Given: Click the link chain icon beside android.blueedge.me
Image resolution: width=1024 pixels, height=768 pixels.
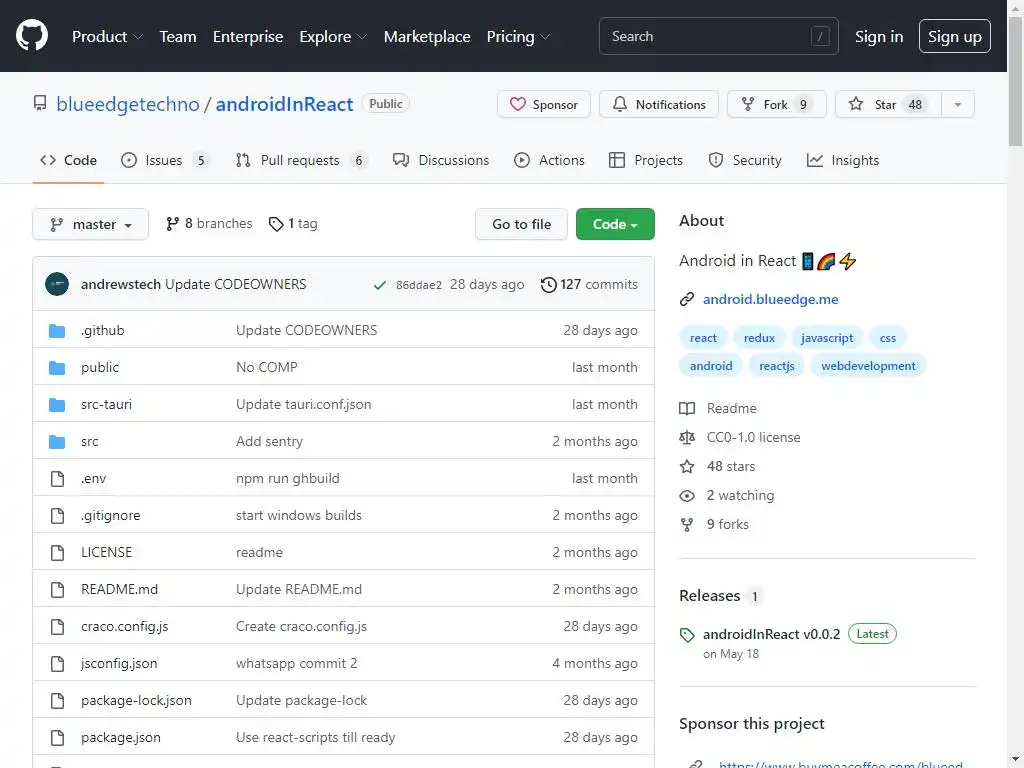Looking at the screenshot, I should (686, 299).
